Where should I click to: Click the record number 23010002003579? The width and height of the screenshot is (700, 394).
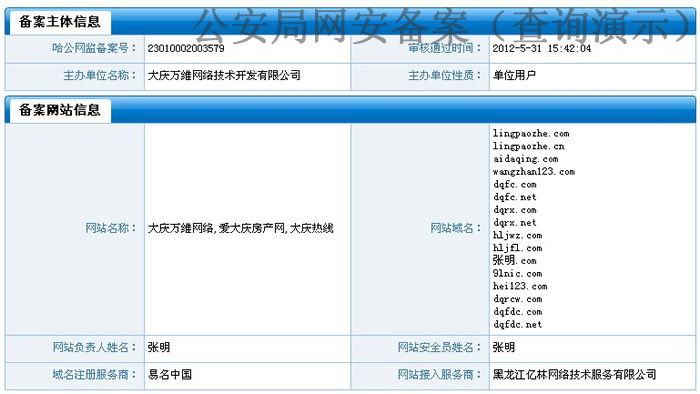186,48
